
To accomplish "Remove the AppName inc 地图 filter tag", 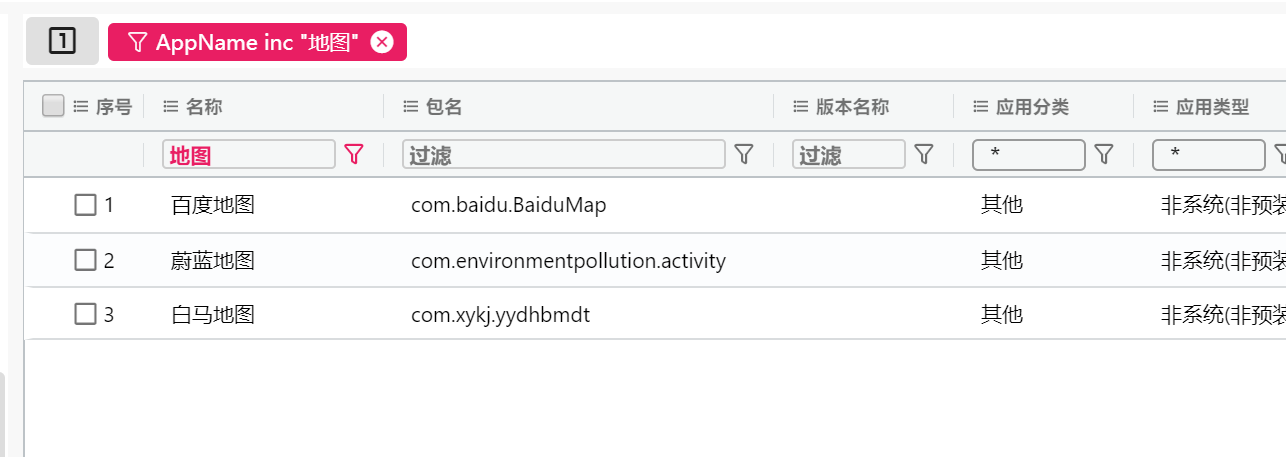I will (x=381, y=42).
